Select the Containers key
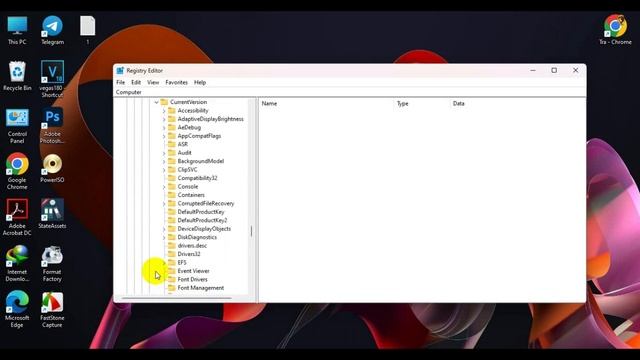Screen dimensions: 640x360 (x=191, y=195)
